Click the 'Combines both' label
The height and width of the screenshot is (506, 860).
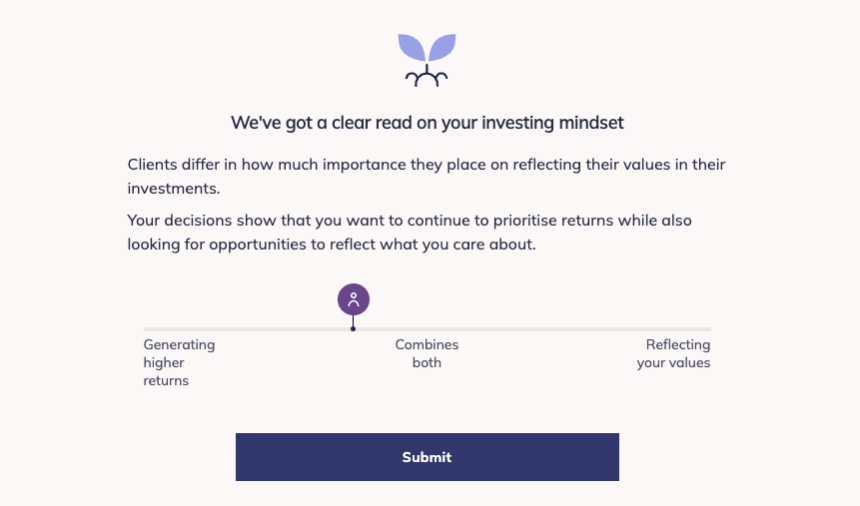(427, 354)
